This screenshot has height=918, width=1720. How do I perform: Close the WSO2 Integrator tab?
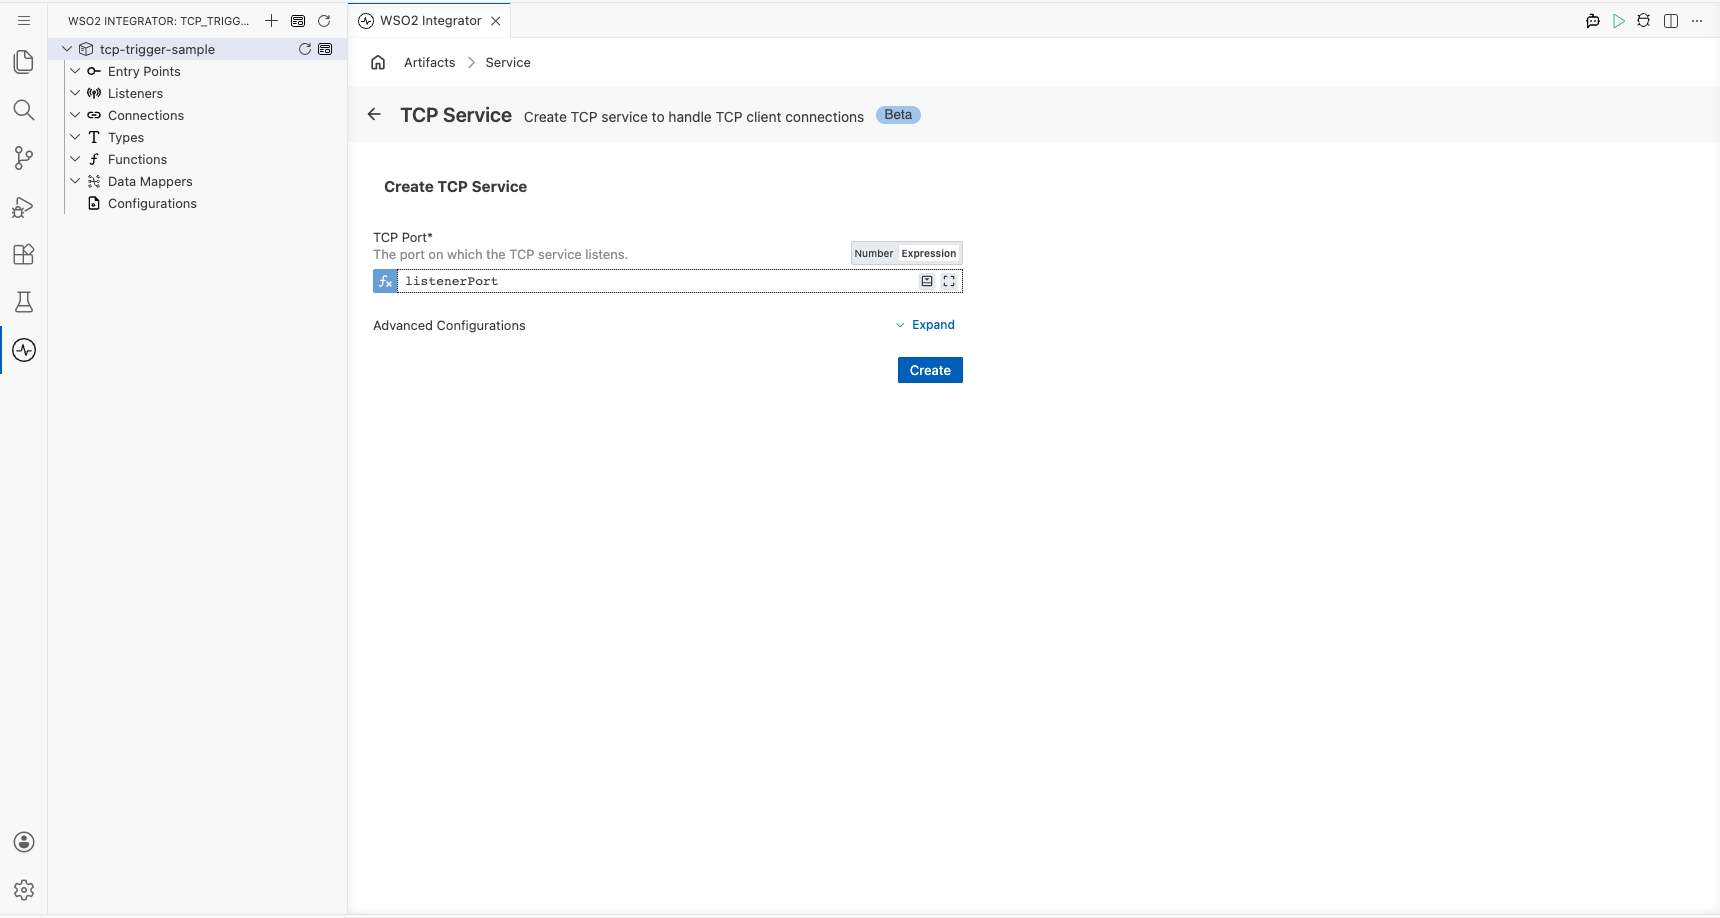click(x=496, y=21)
